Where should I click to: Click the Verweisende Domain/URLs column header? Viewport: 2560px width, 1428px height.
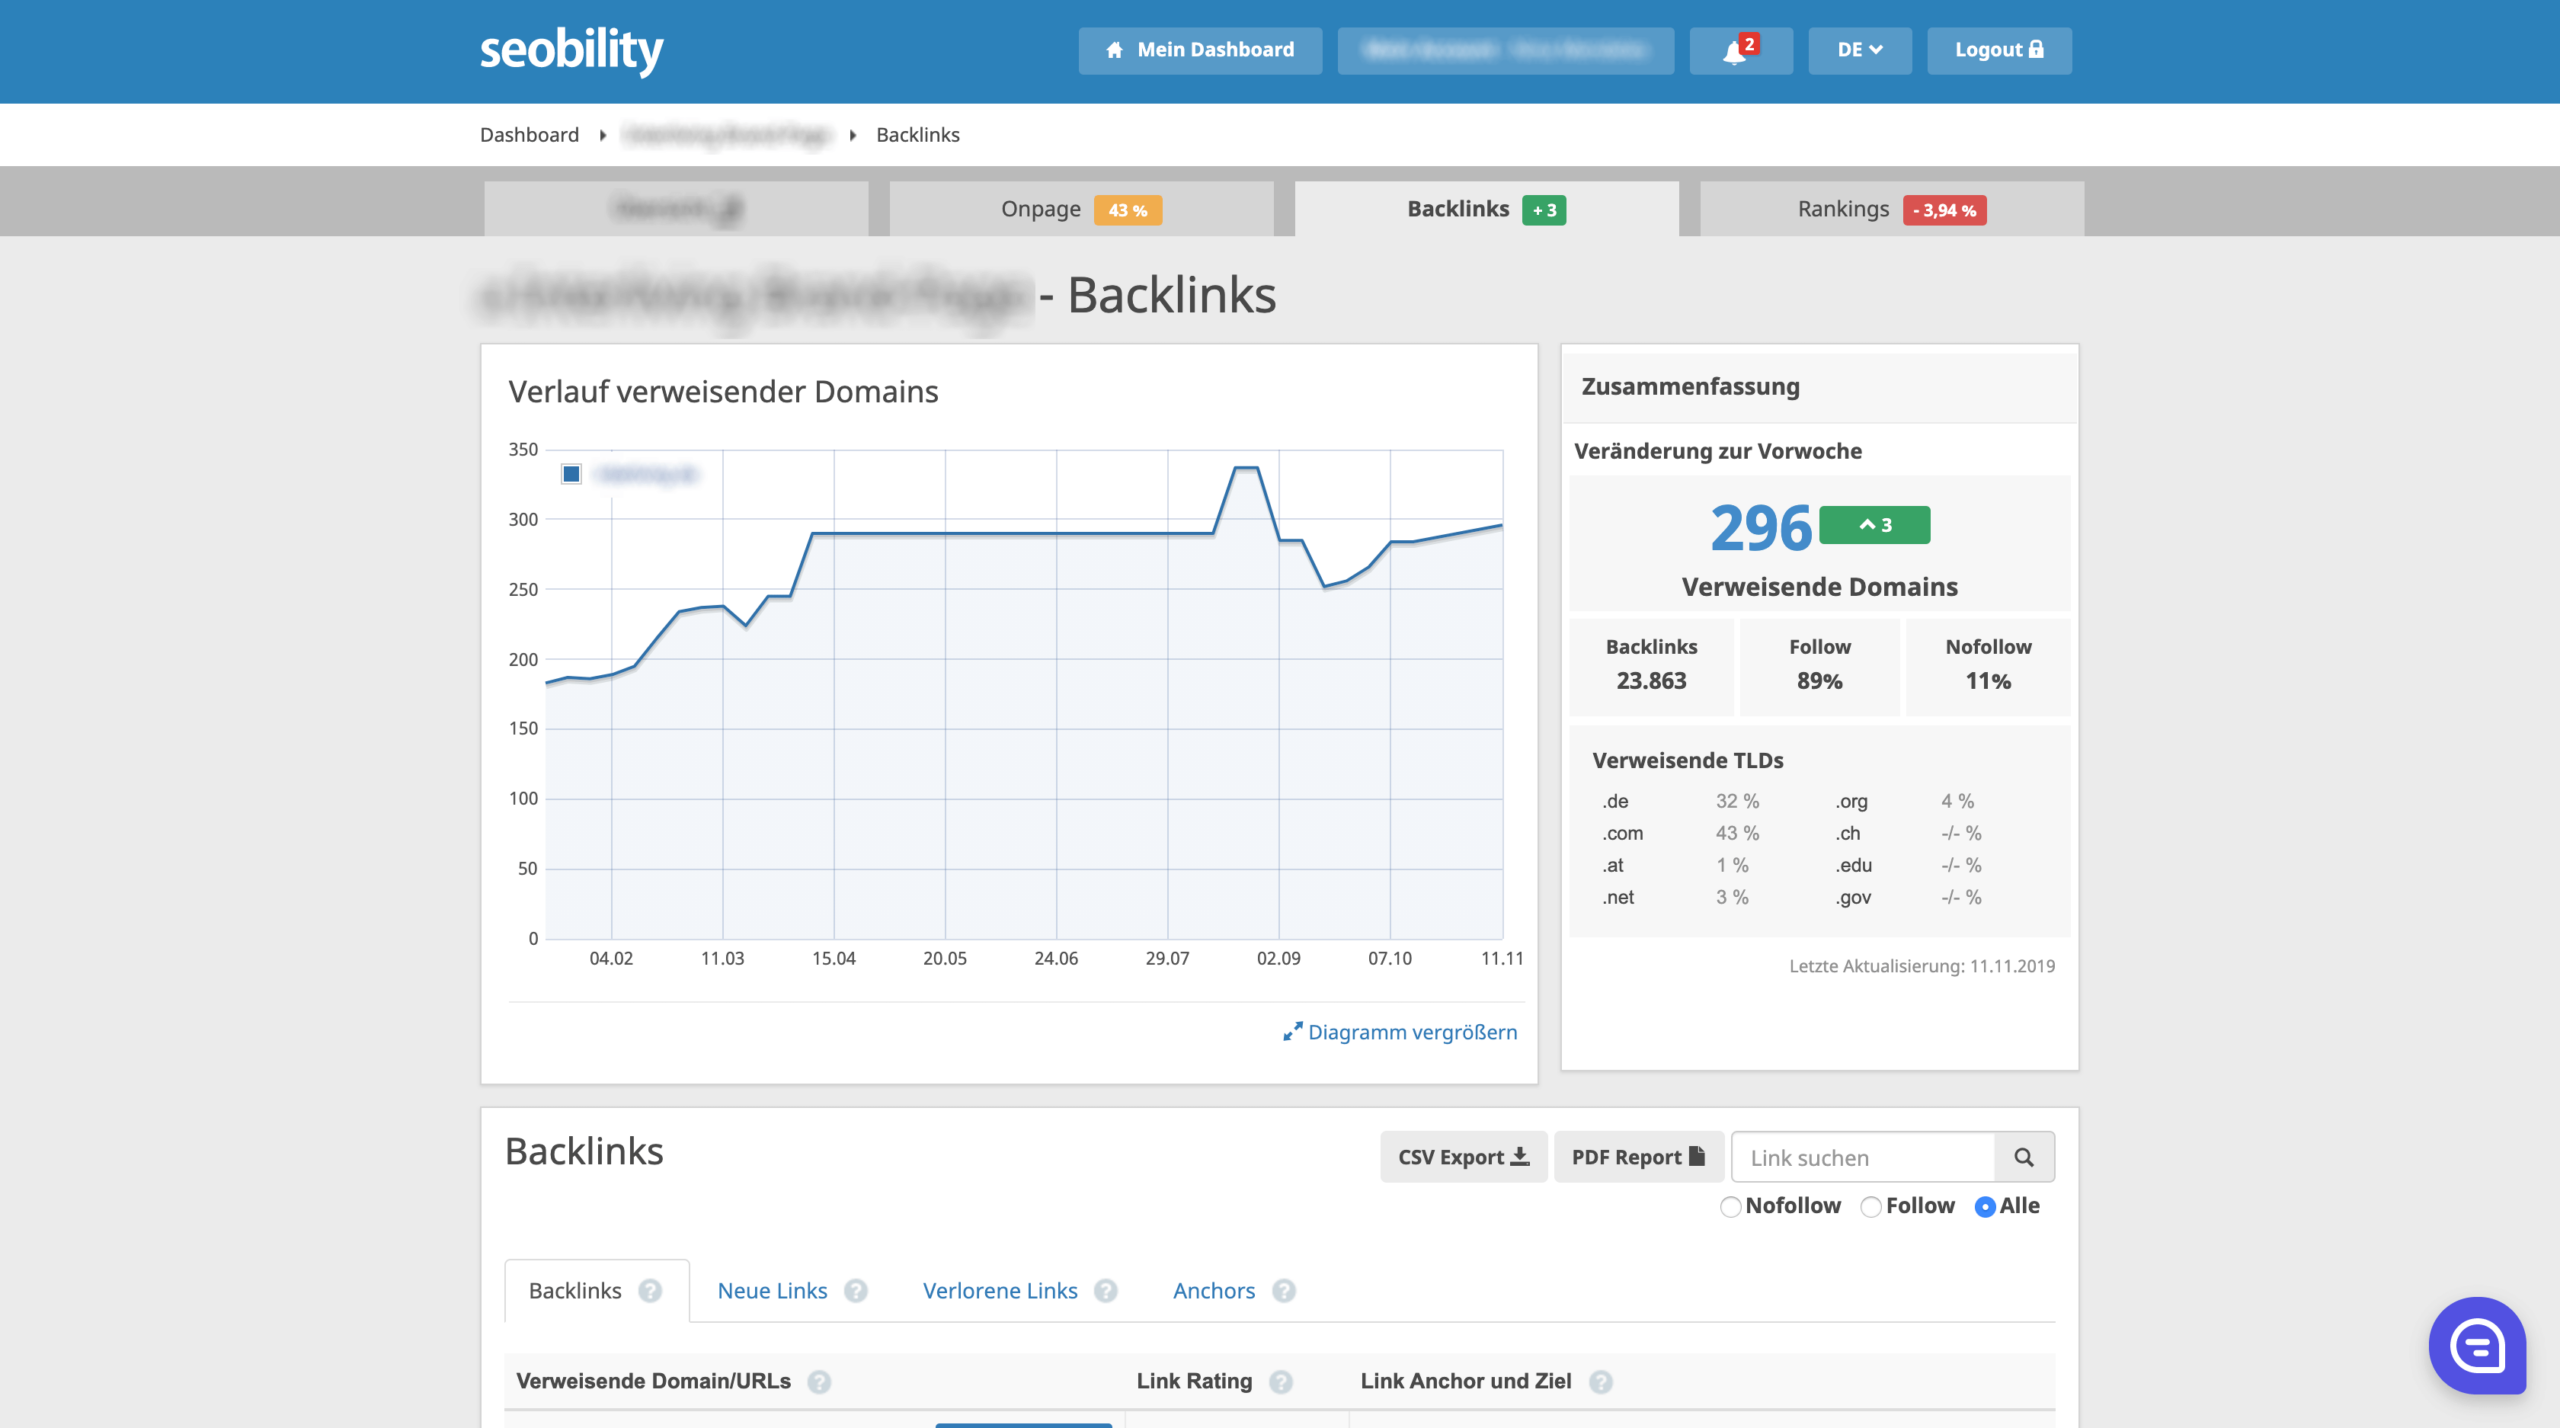click(x=653, y=1382)
